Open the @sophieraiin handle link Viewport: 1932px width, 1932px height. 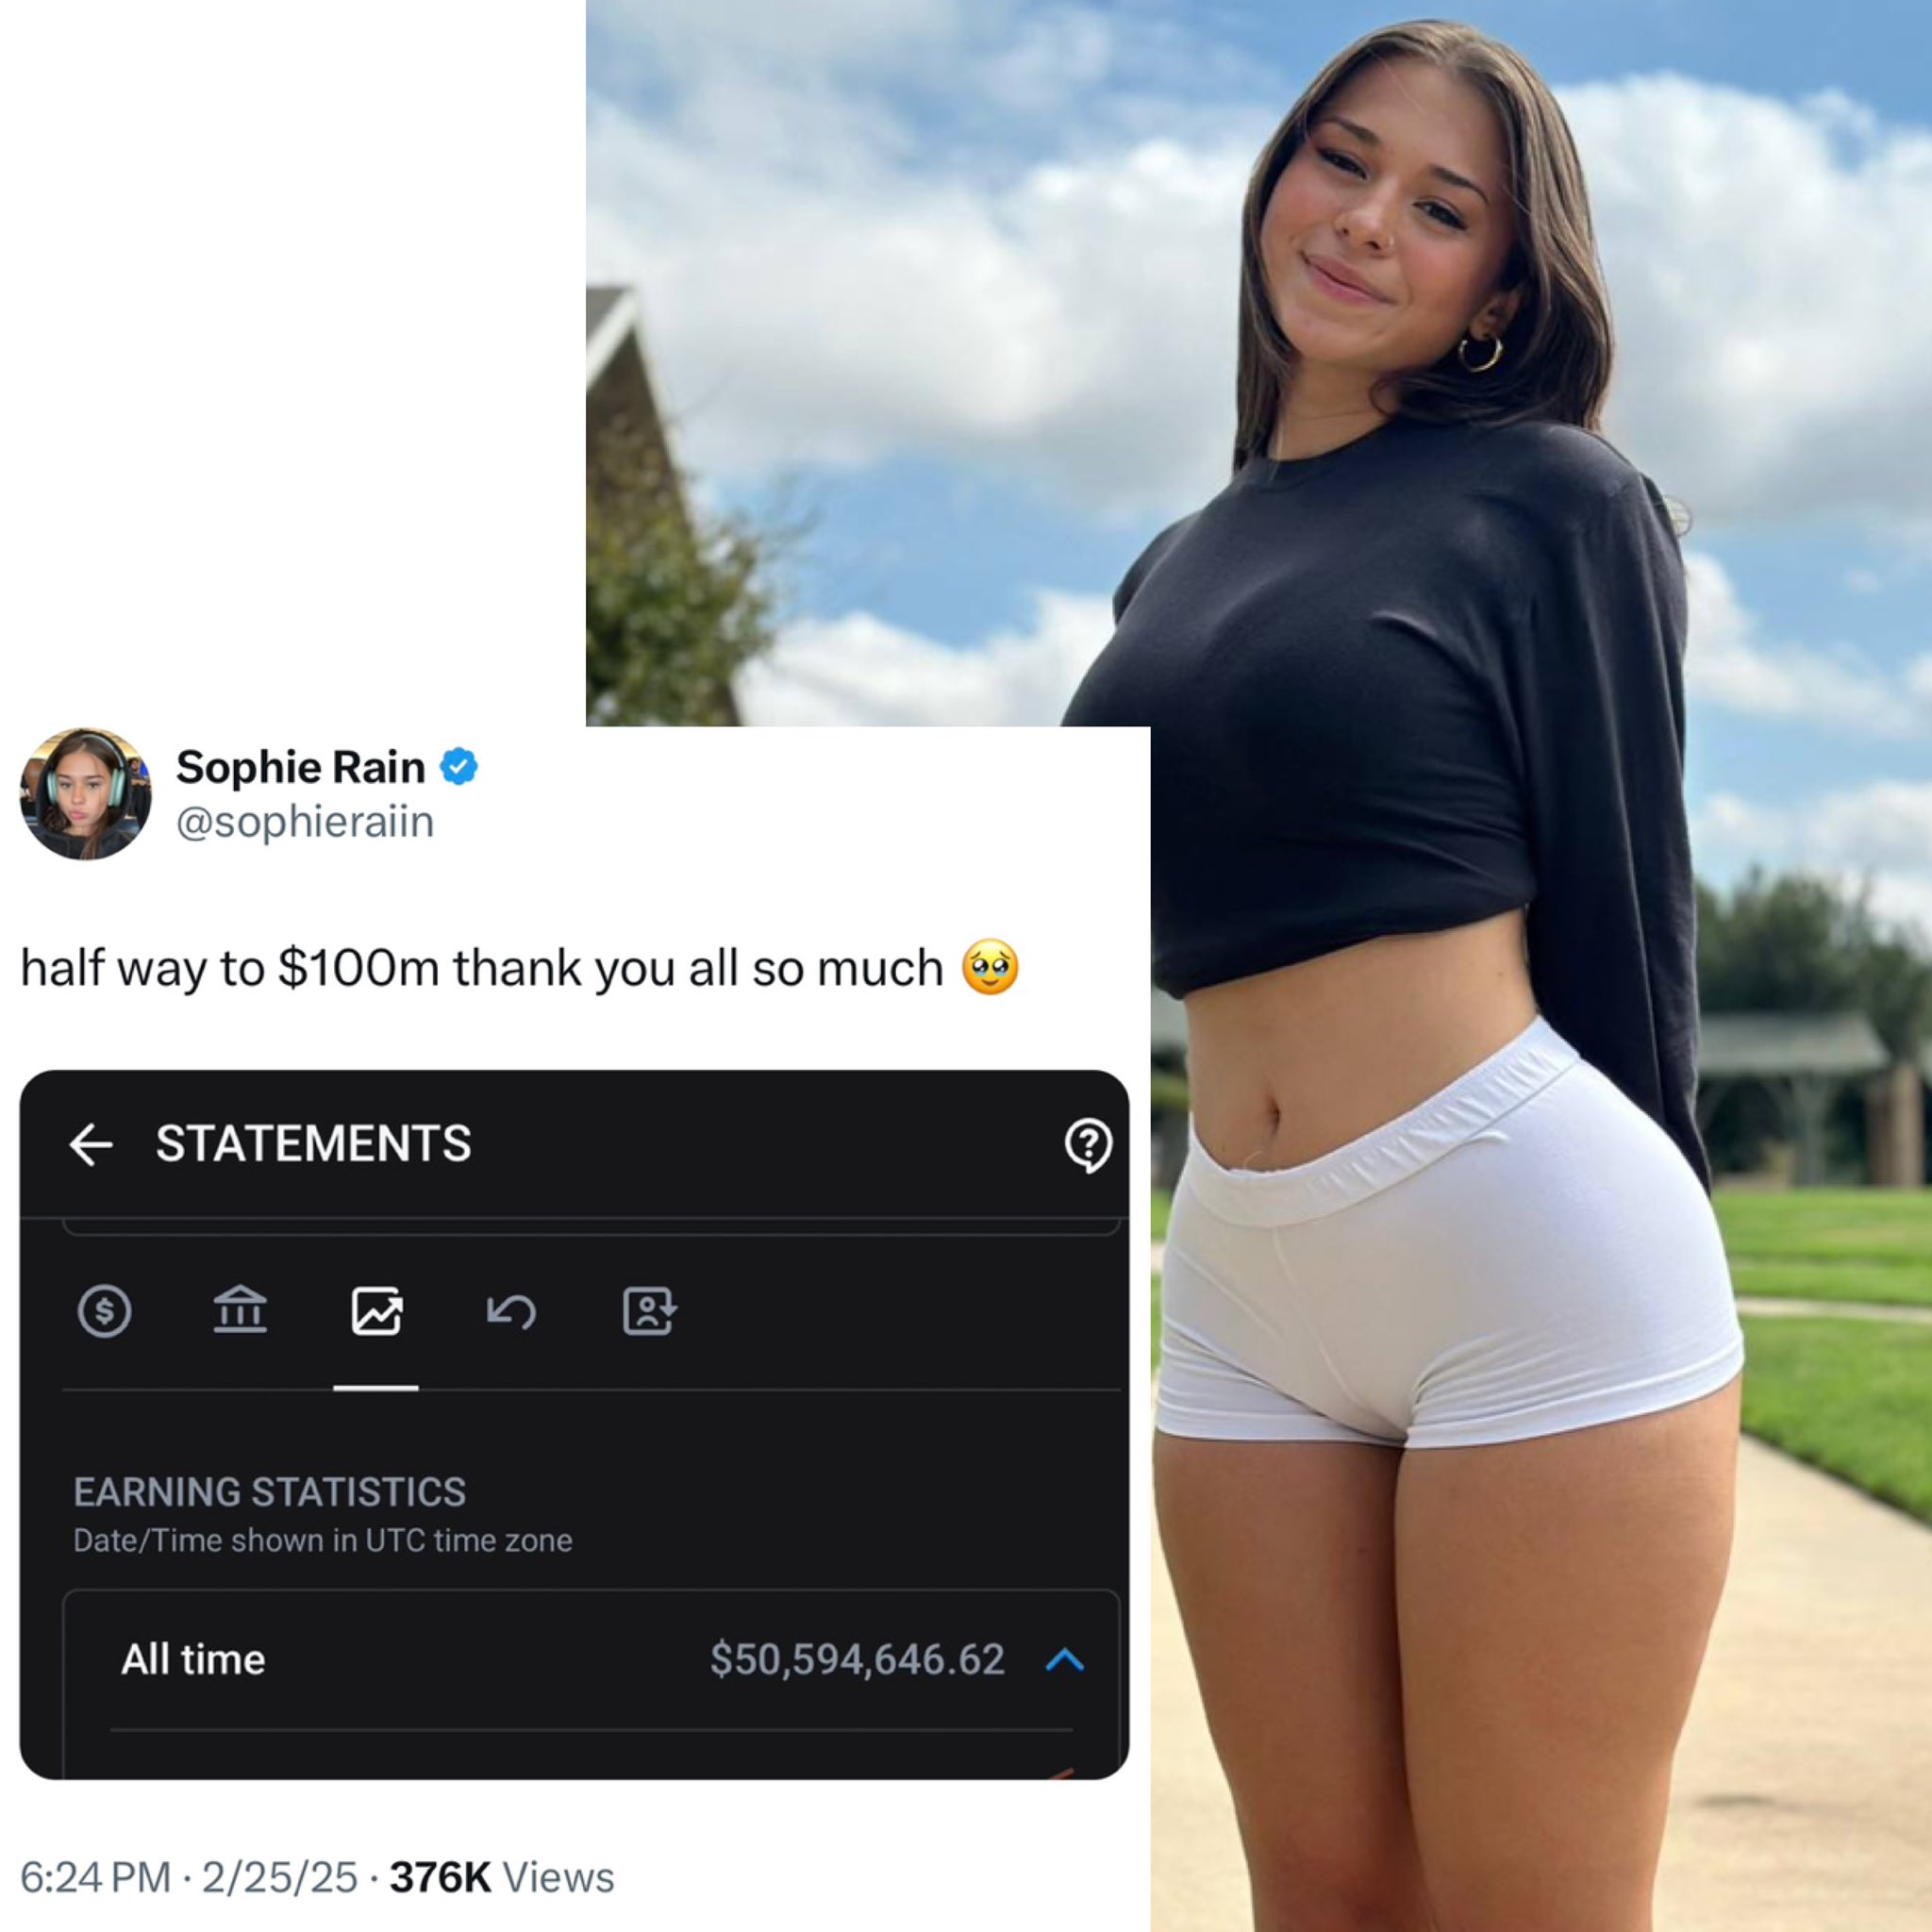click(x=305, y=822)
